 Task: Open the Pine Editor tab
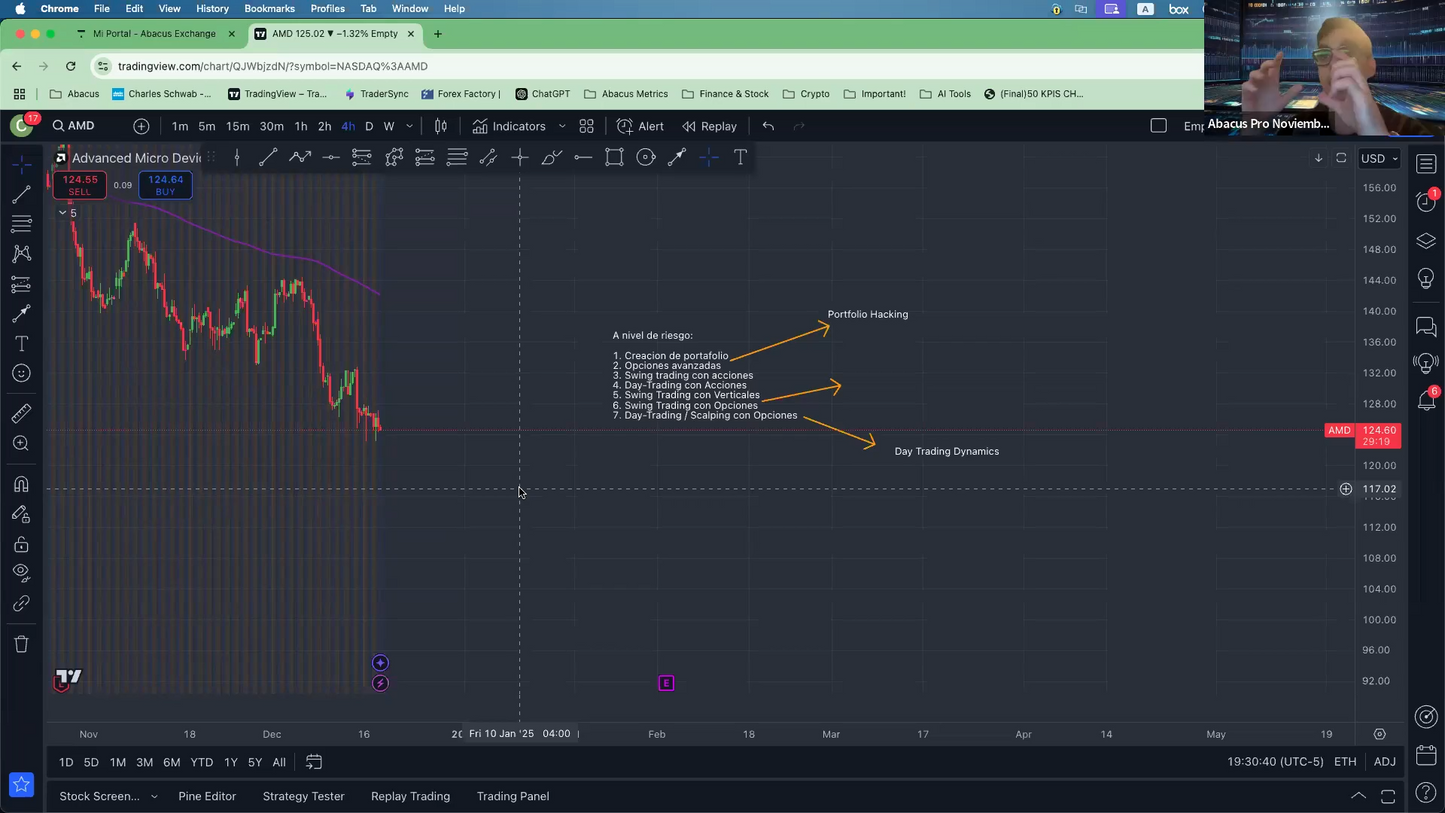(x=207, y=796)
